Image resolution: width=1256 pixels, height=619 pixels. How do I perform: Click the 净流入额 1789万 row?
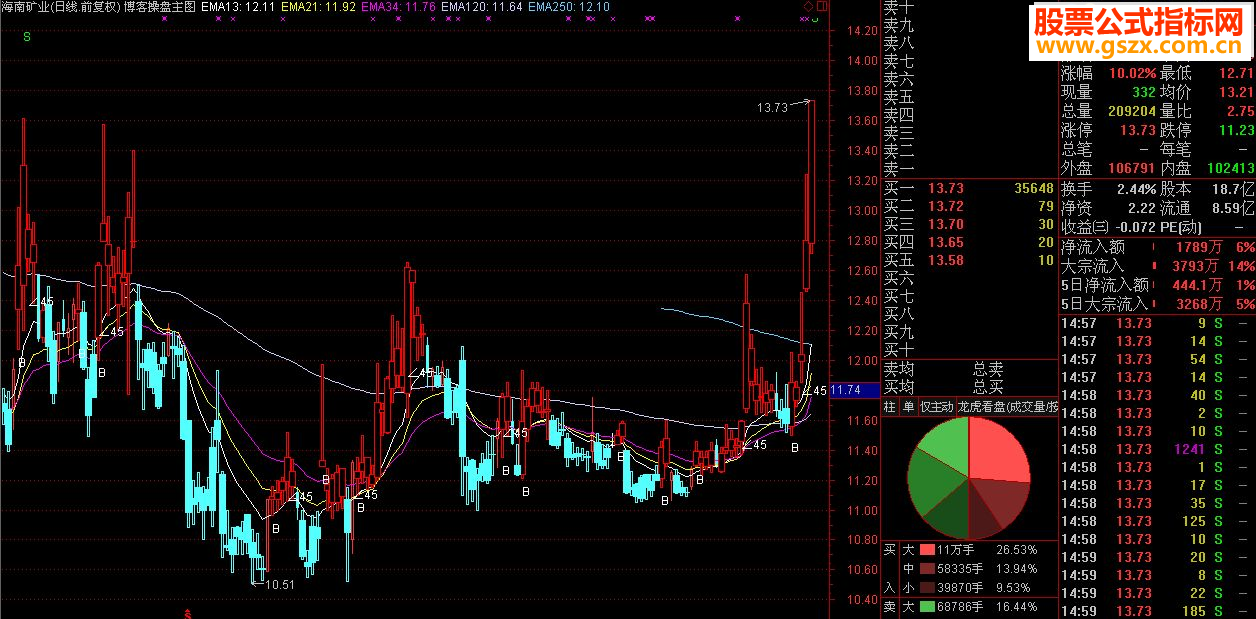point(1157,247)
